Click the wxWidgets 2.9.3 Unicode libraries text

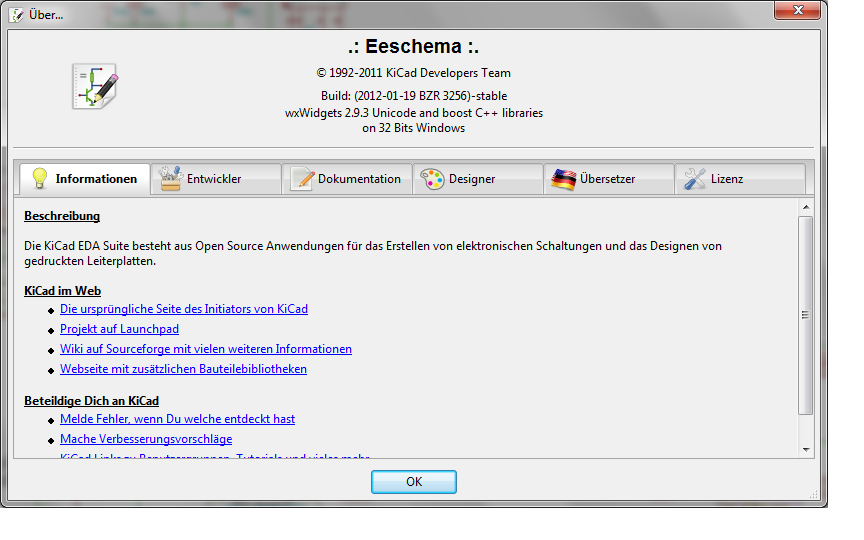tap(414, 113)
